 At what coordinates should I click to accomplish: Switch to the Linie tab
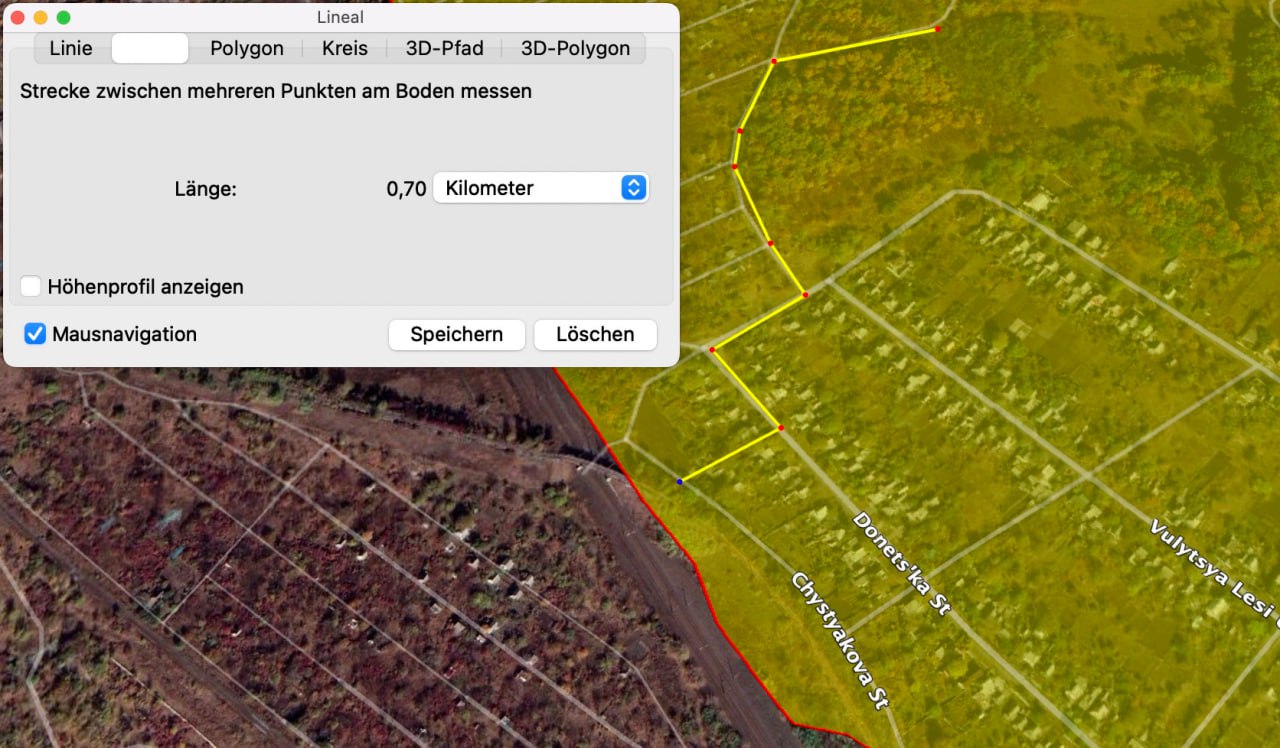click(x=71, y=48)
